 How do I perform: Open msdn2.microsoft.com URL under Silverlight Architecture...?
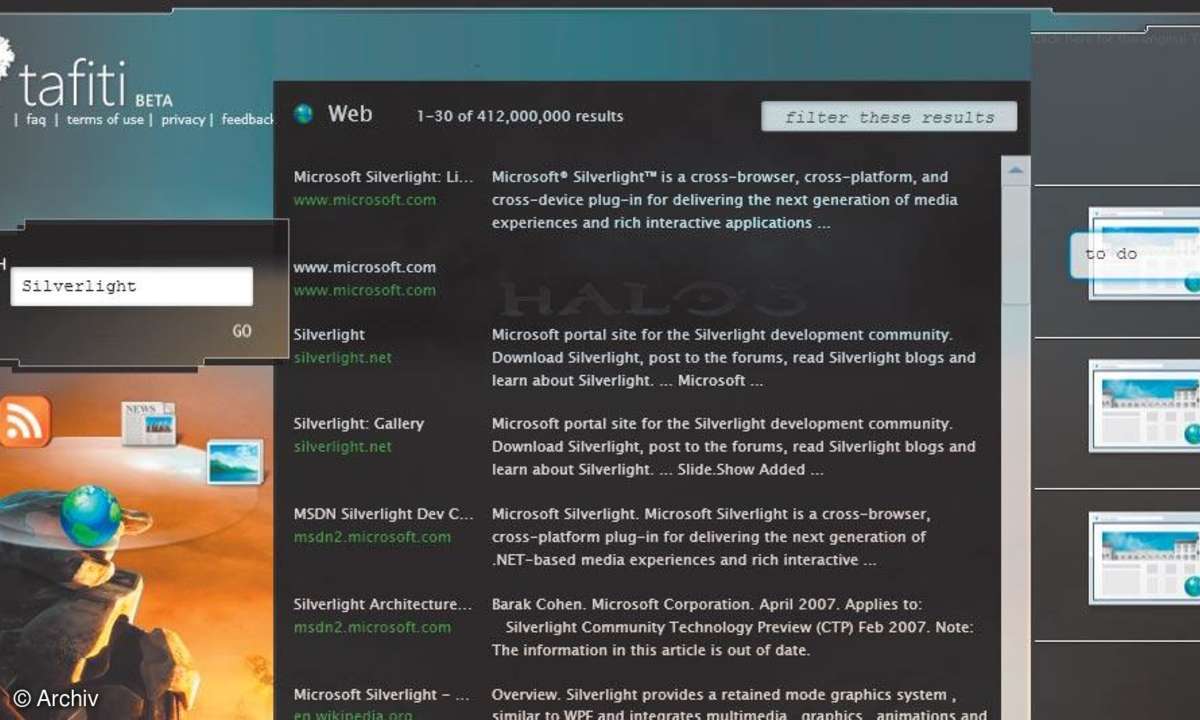click(372, 628)
